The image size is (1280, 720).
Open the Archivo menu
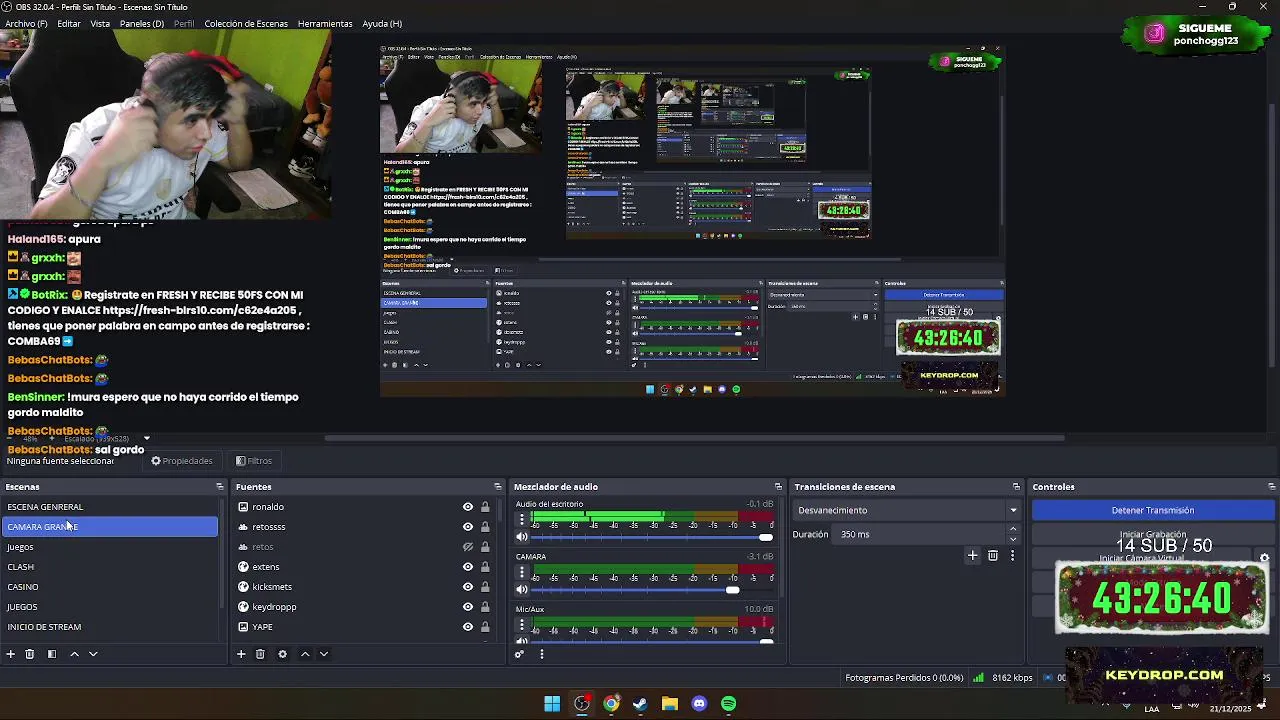coord(26,23)
